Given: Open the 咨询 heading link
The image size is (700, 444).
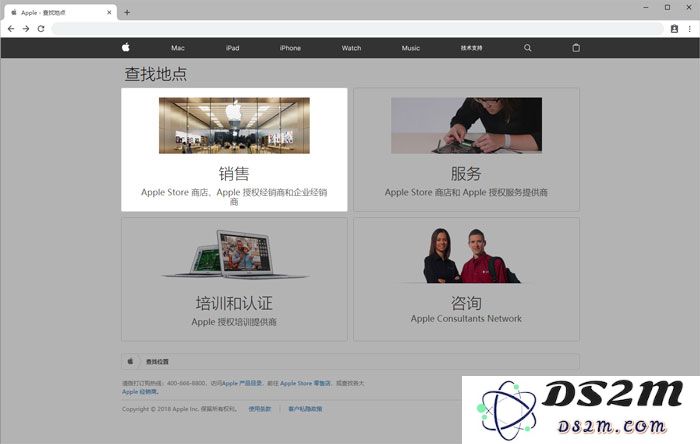Looking at the screenshot, I should coord(466,303).
